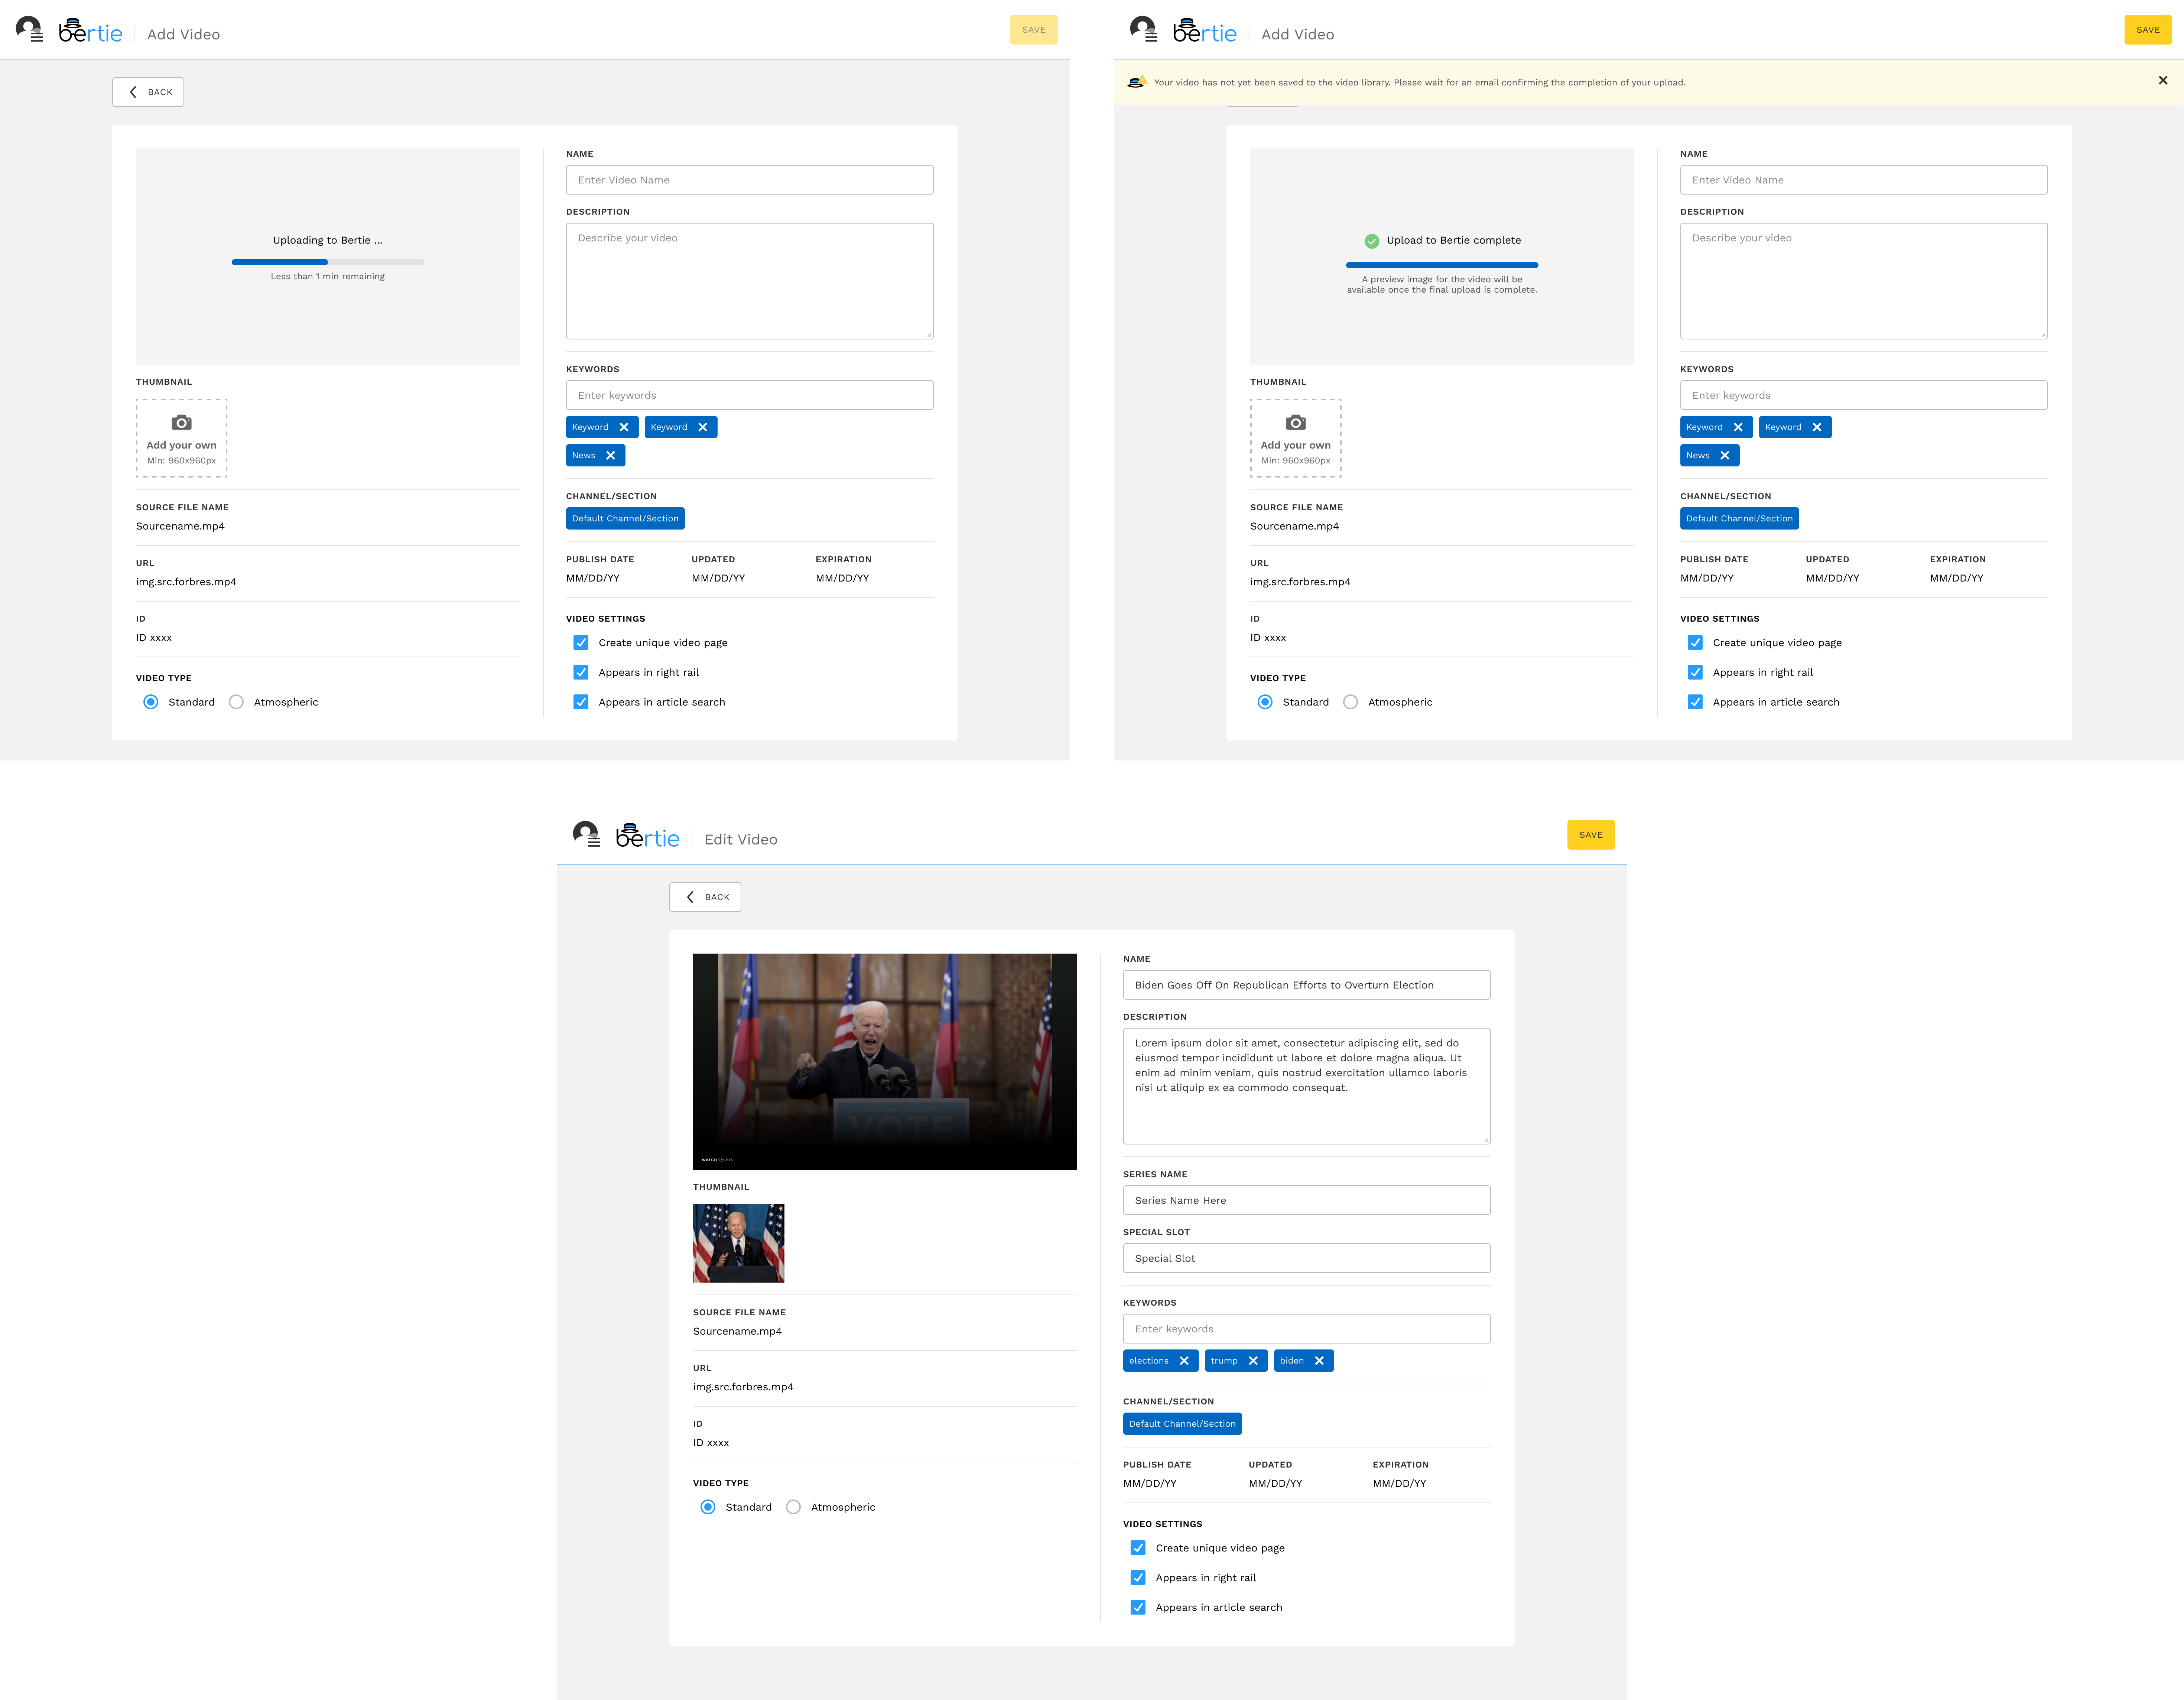Click Expiration MM/DD/YY in uploading screen
Screen dimensions: 2184x1700
[842, 578]
